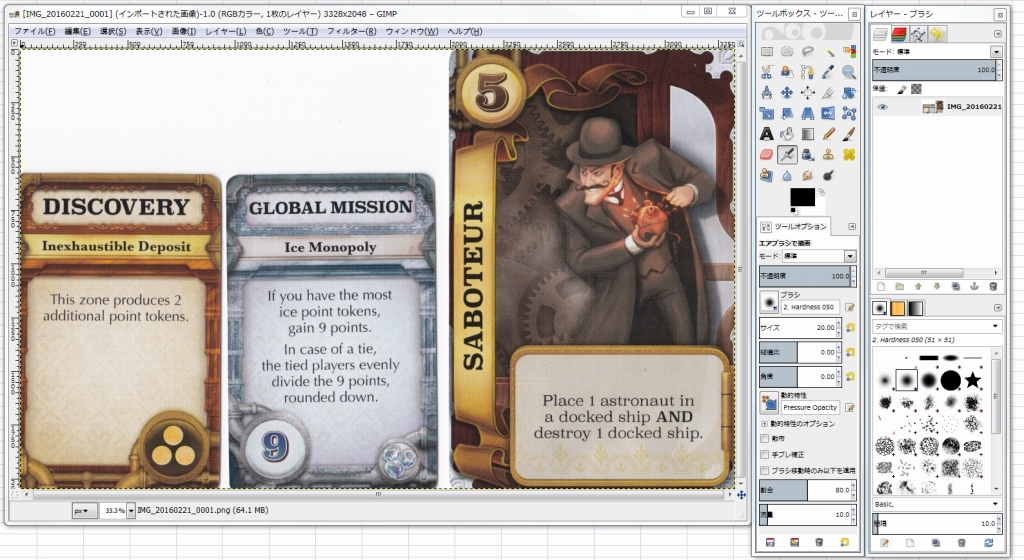Select the Ink tool
This screenshot has width=1024, height=560.
(x=808, y=155)
